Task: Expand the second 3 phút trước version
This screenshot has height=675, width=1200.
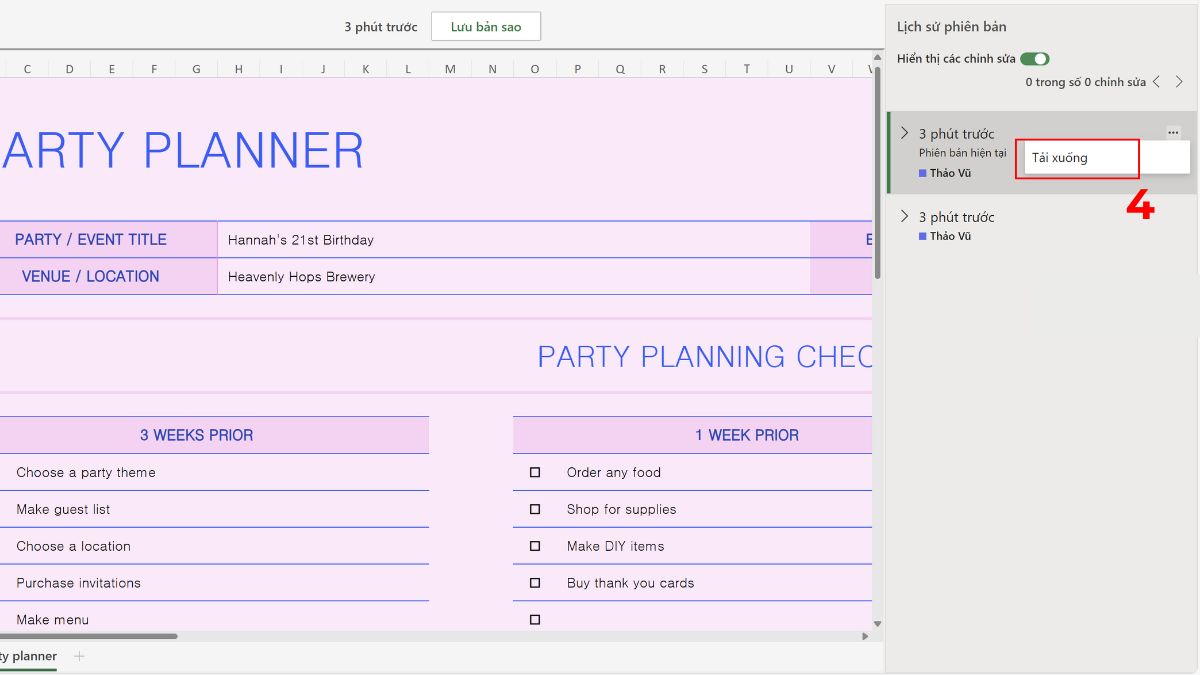Action: pyautogui.click(x=905, y=216)
